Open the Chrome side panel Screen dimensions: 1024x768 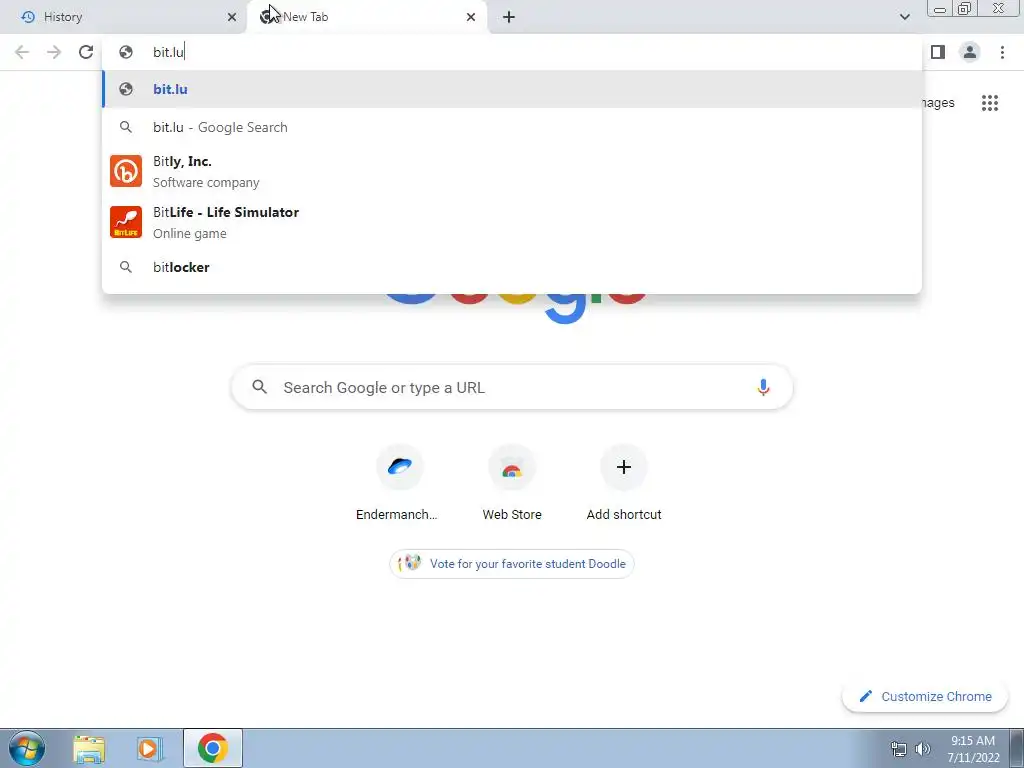938,52
